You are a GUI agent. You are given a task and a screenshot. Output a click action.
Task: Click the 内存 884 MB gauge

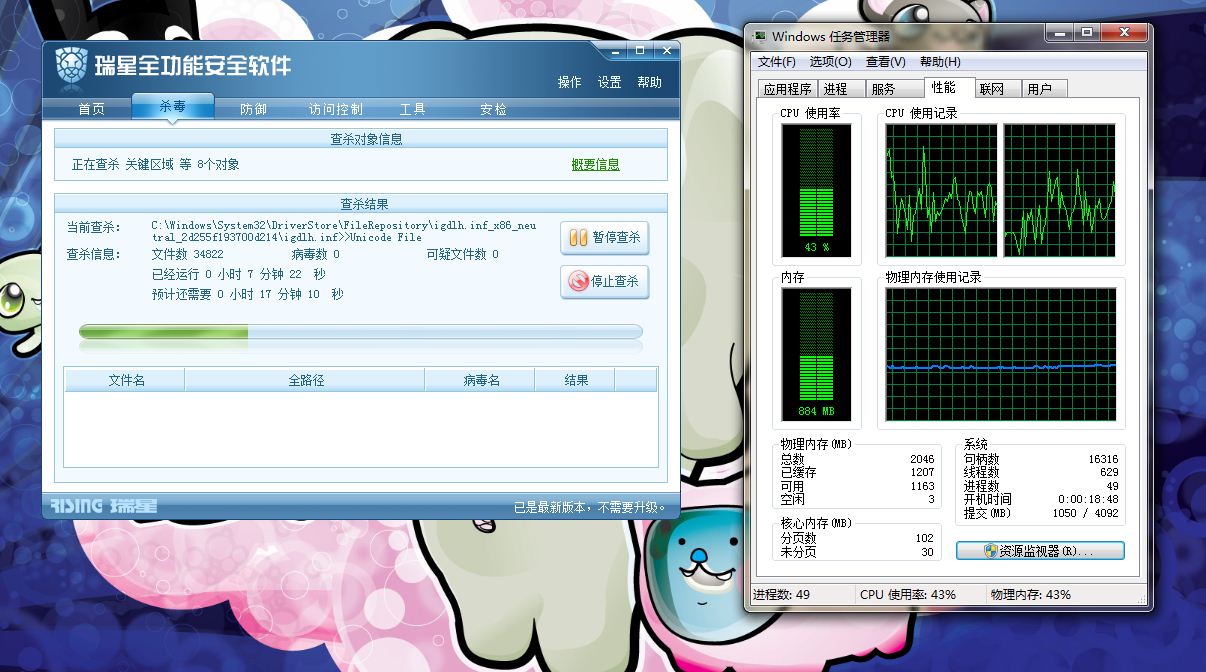tap(816, 355)
